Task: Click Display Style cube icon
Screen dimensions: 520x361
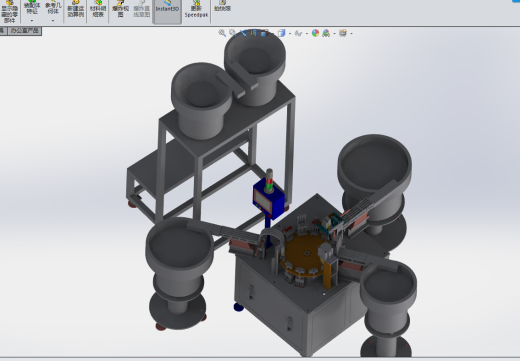Action: click(x=282, y=33)
